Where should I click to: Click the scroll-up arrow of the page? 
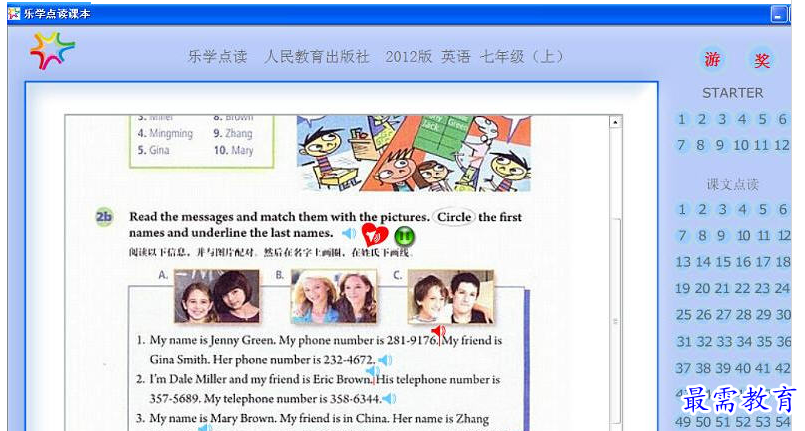tap(615, 122)
